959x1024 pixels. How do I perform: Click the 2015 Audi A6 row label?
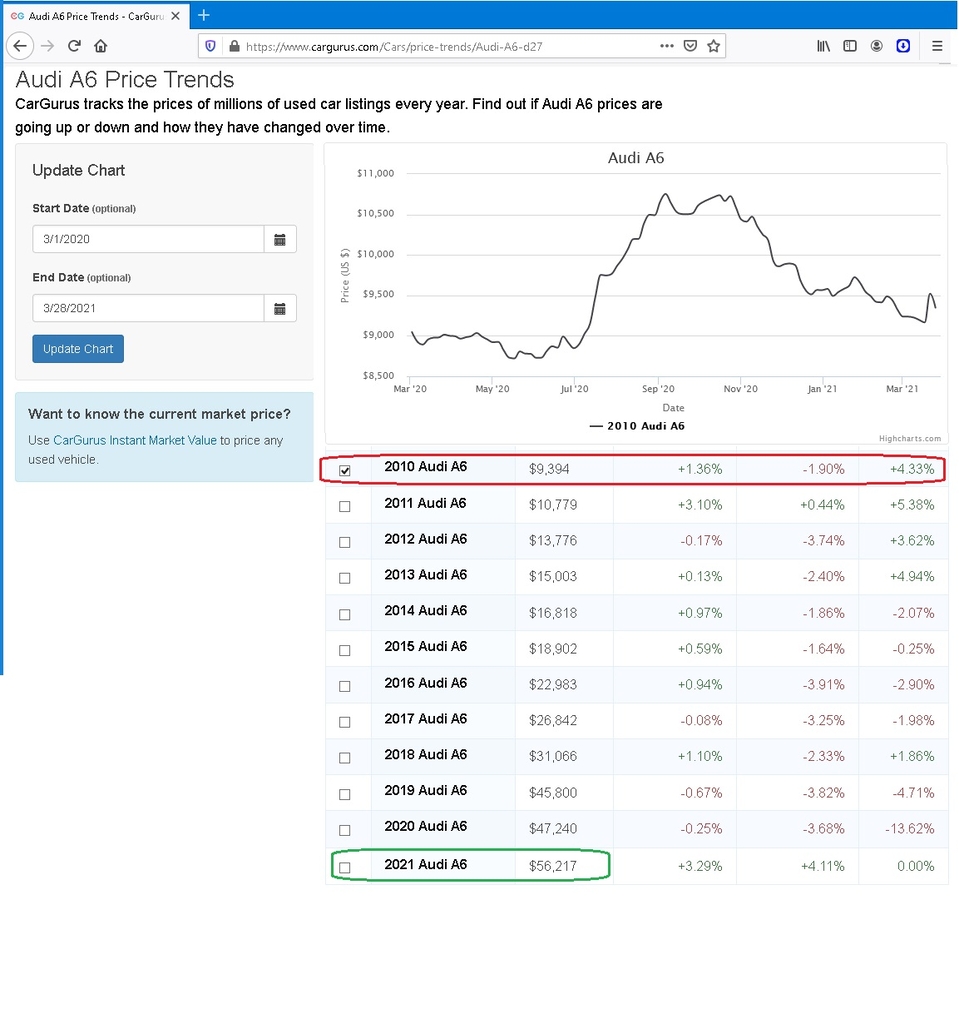[x=426, y=647]
